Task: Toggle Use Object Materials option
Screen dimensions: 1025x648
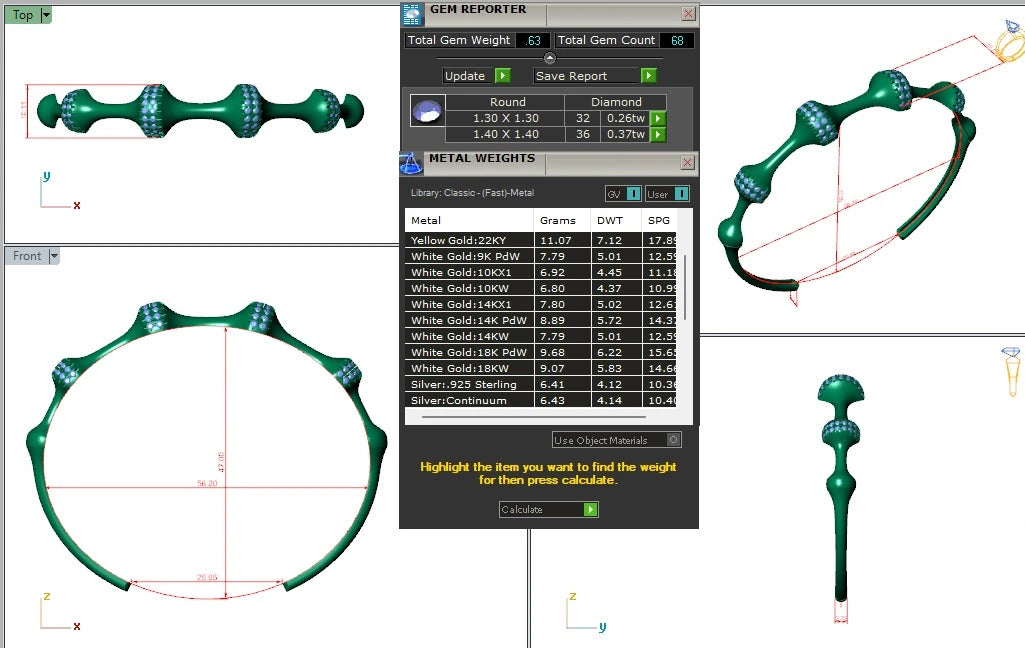Action: tap(673, 440)
